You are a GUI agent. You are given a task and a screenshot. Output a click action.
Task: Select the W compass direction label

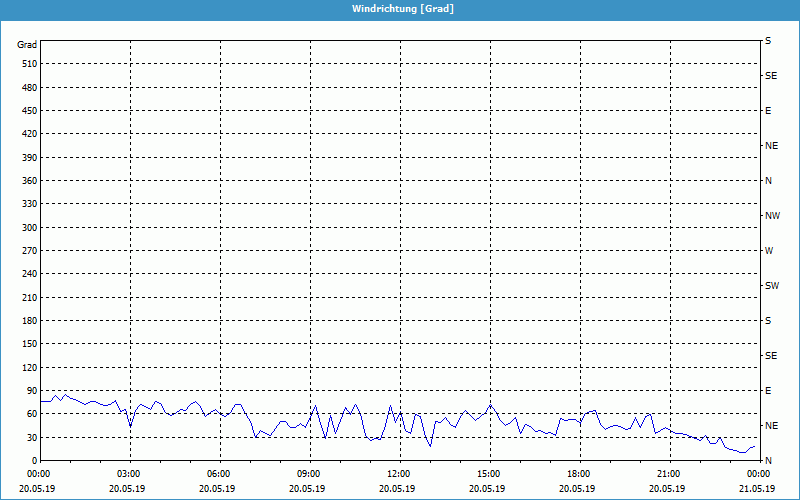(769, 251)
